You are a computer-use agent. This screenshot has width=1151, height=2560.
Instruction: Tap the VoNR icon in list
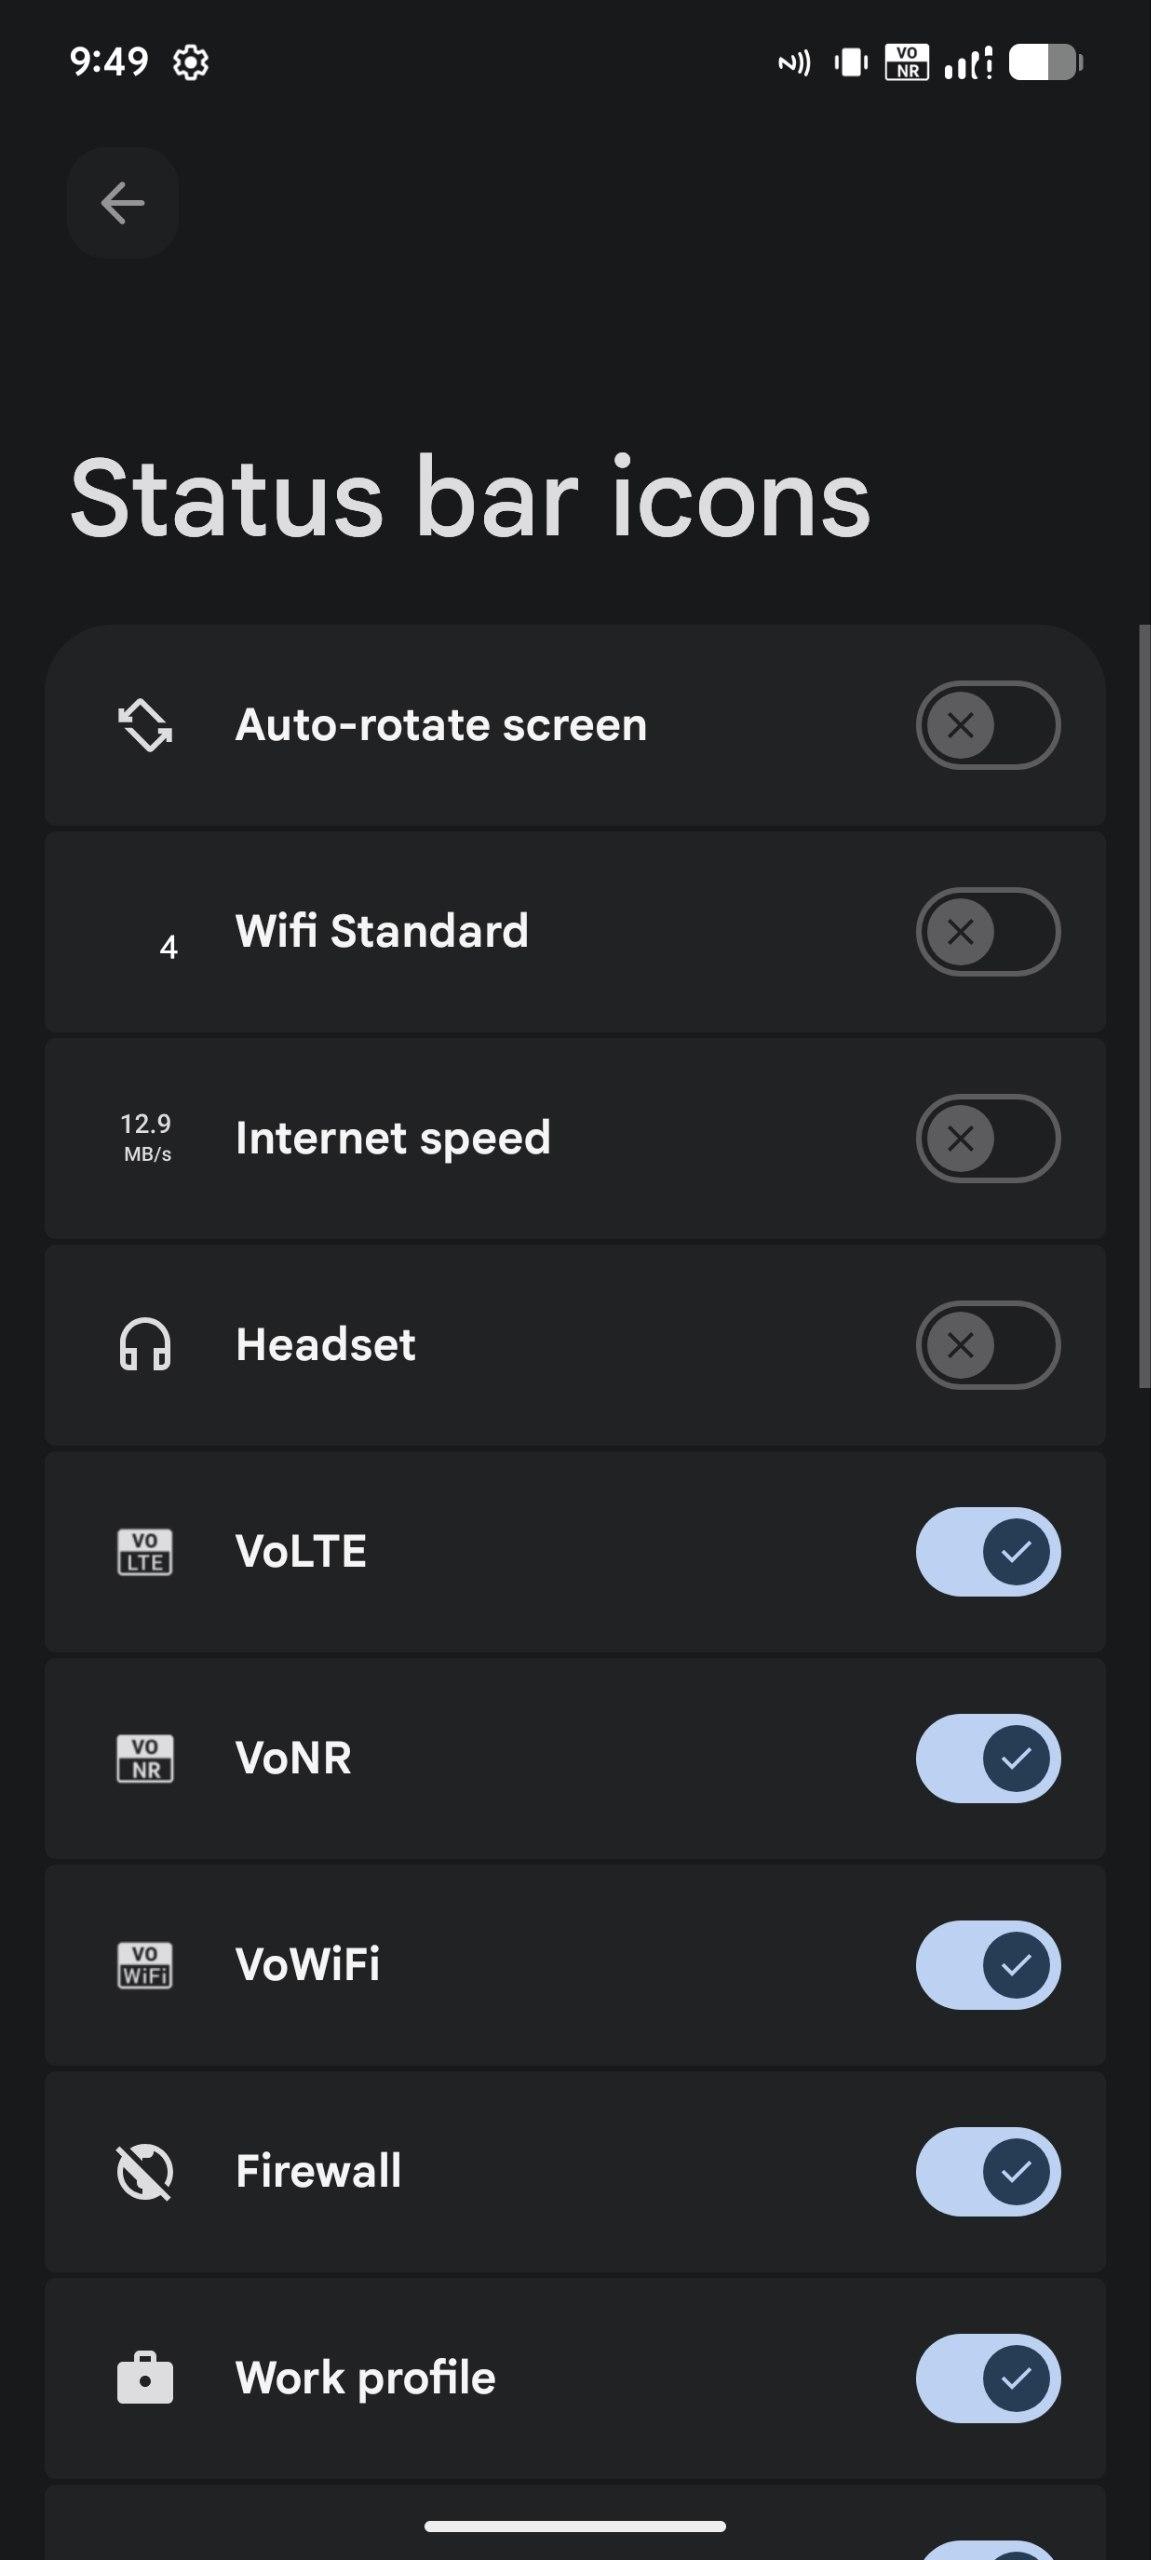pos(145,1758)
